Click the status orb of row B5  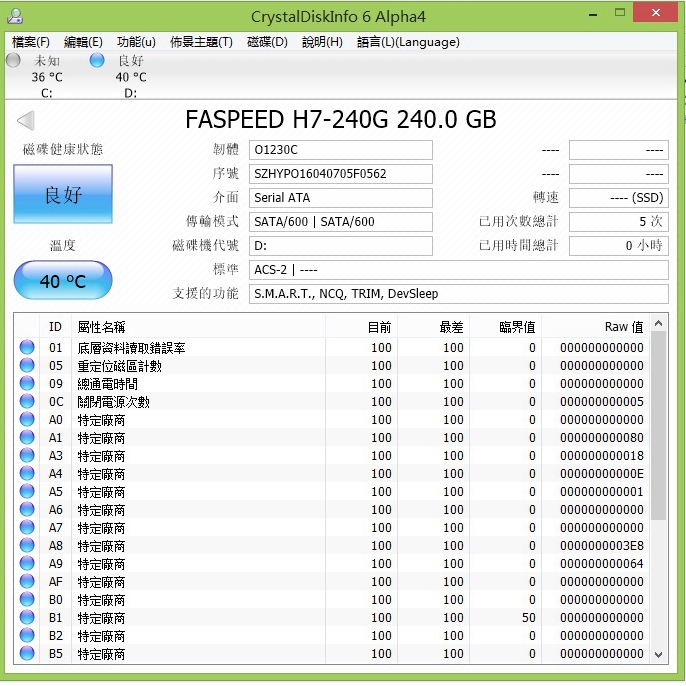pos(27,653)
